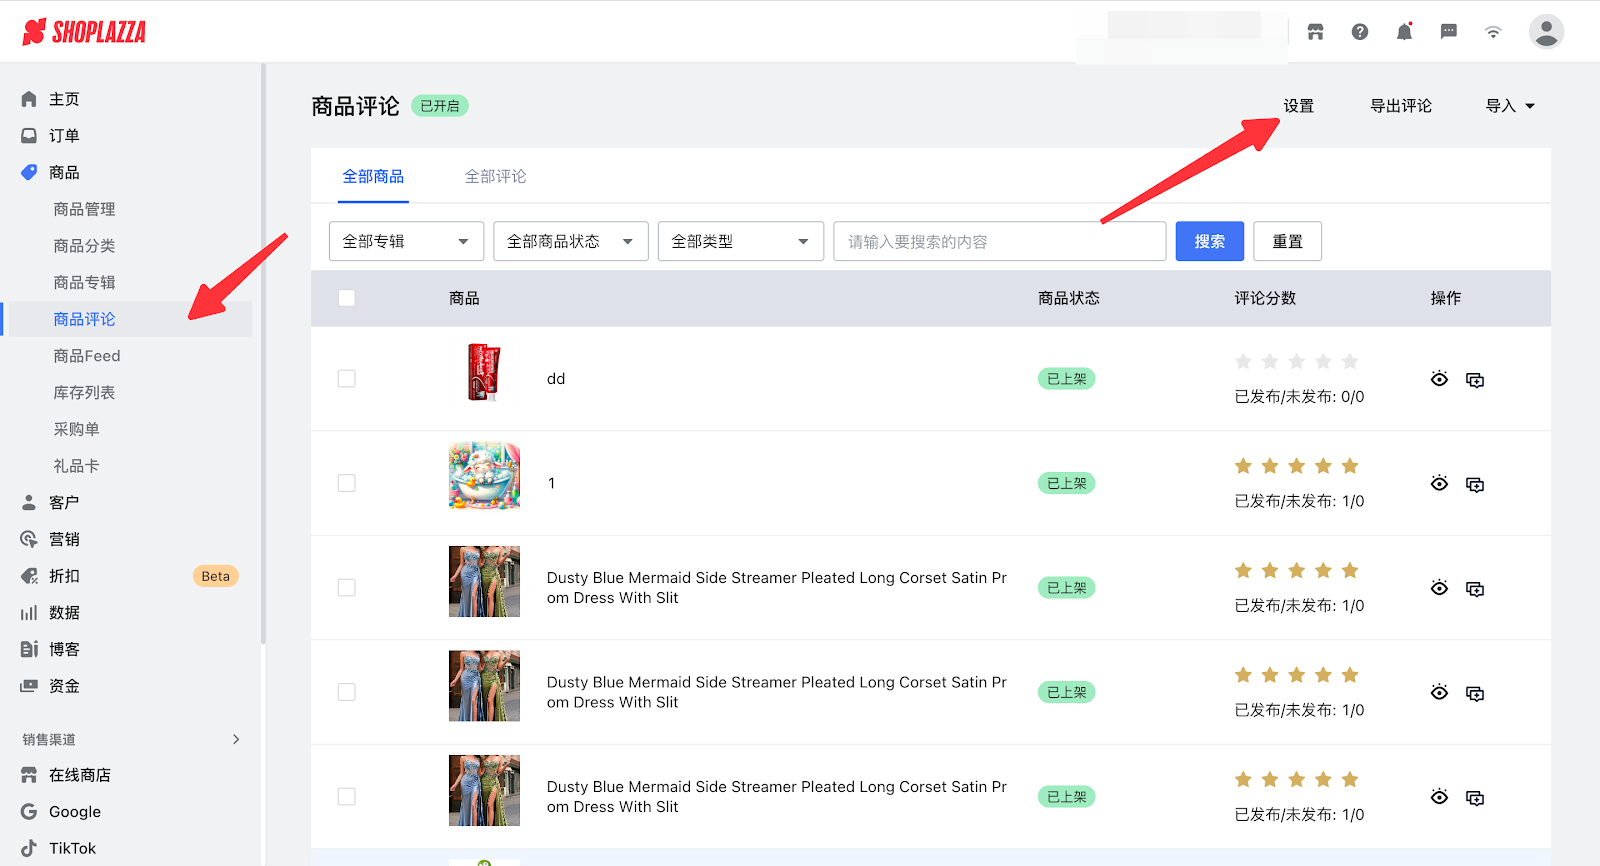The height and width of the screenshot is (866, 1600).
Task: Click the search content input field
Action: point(999,241)
